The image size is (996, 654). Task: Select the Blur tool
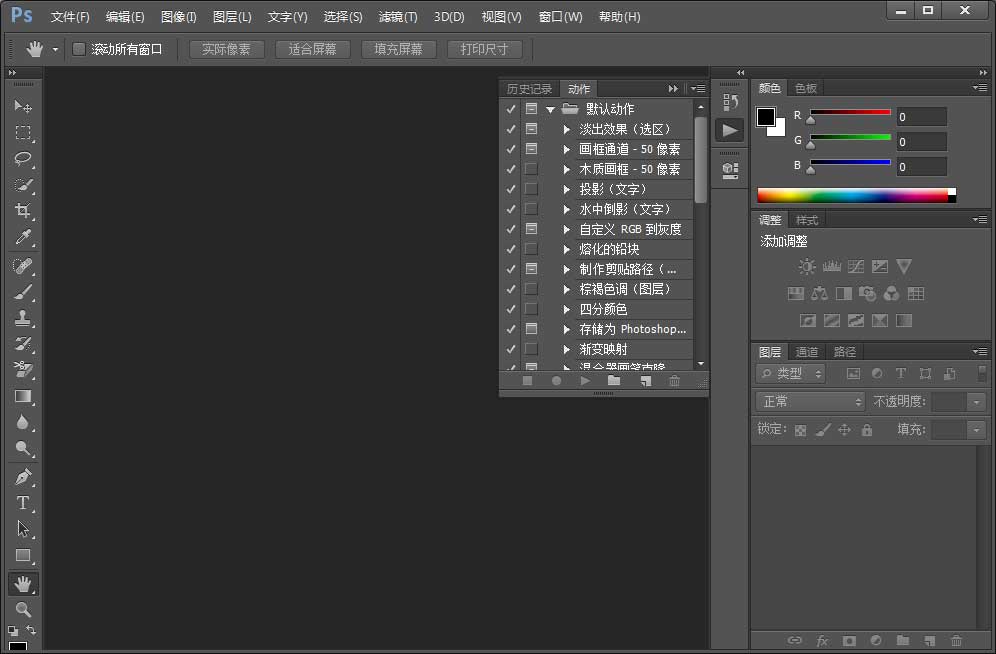click(23, 423)
